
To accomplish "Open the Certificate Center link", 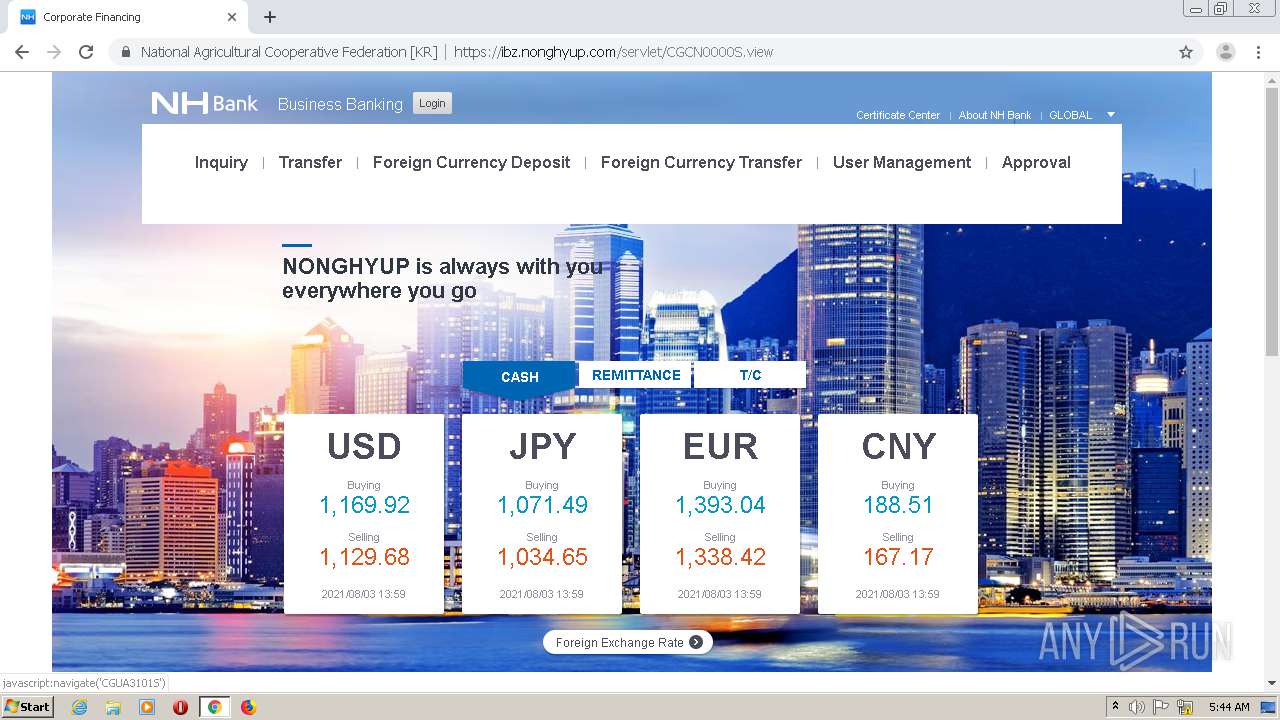I will coord(898,115).
